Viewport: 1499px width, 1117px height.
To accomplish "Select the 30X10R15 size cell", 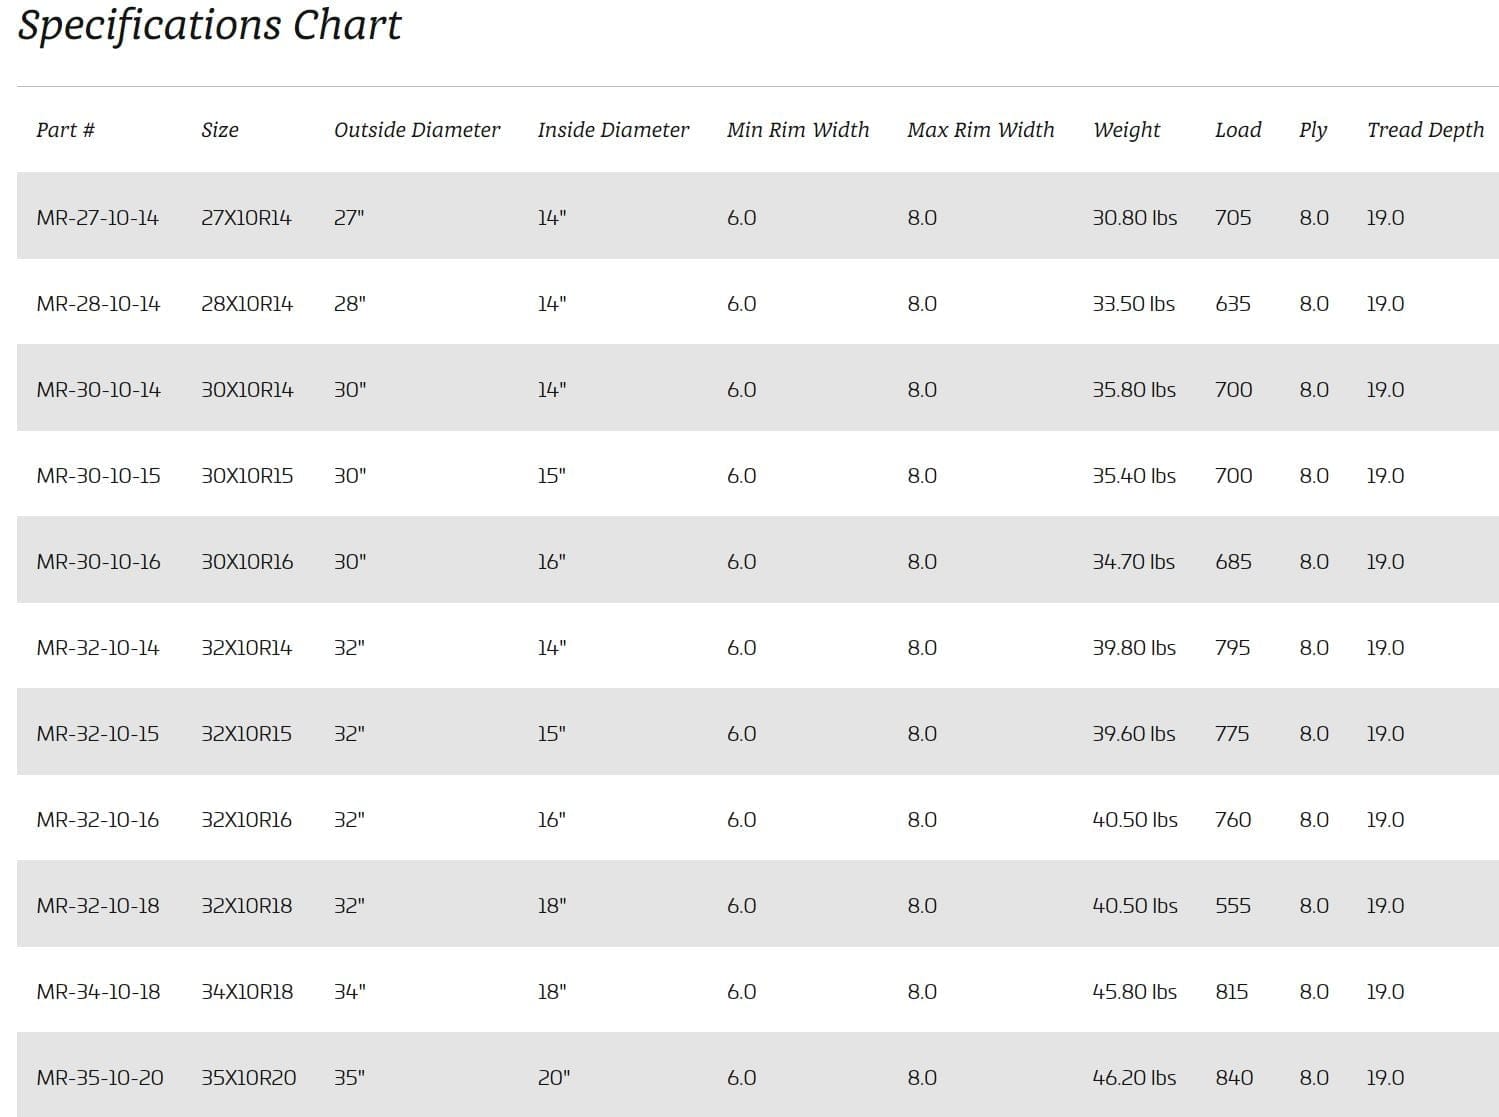I will point(247,476).
